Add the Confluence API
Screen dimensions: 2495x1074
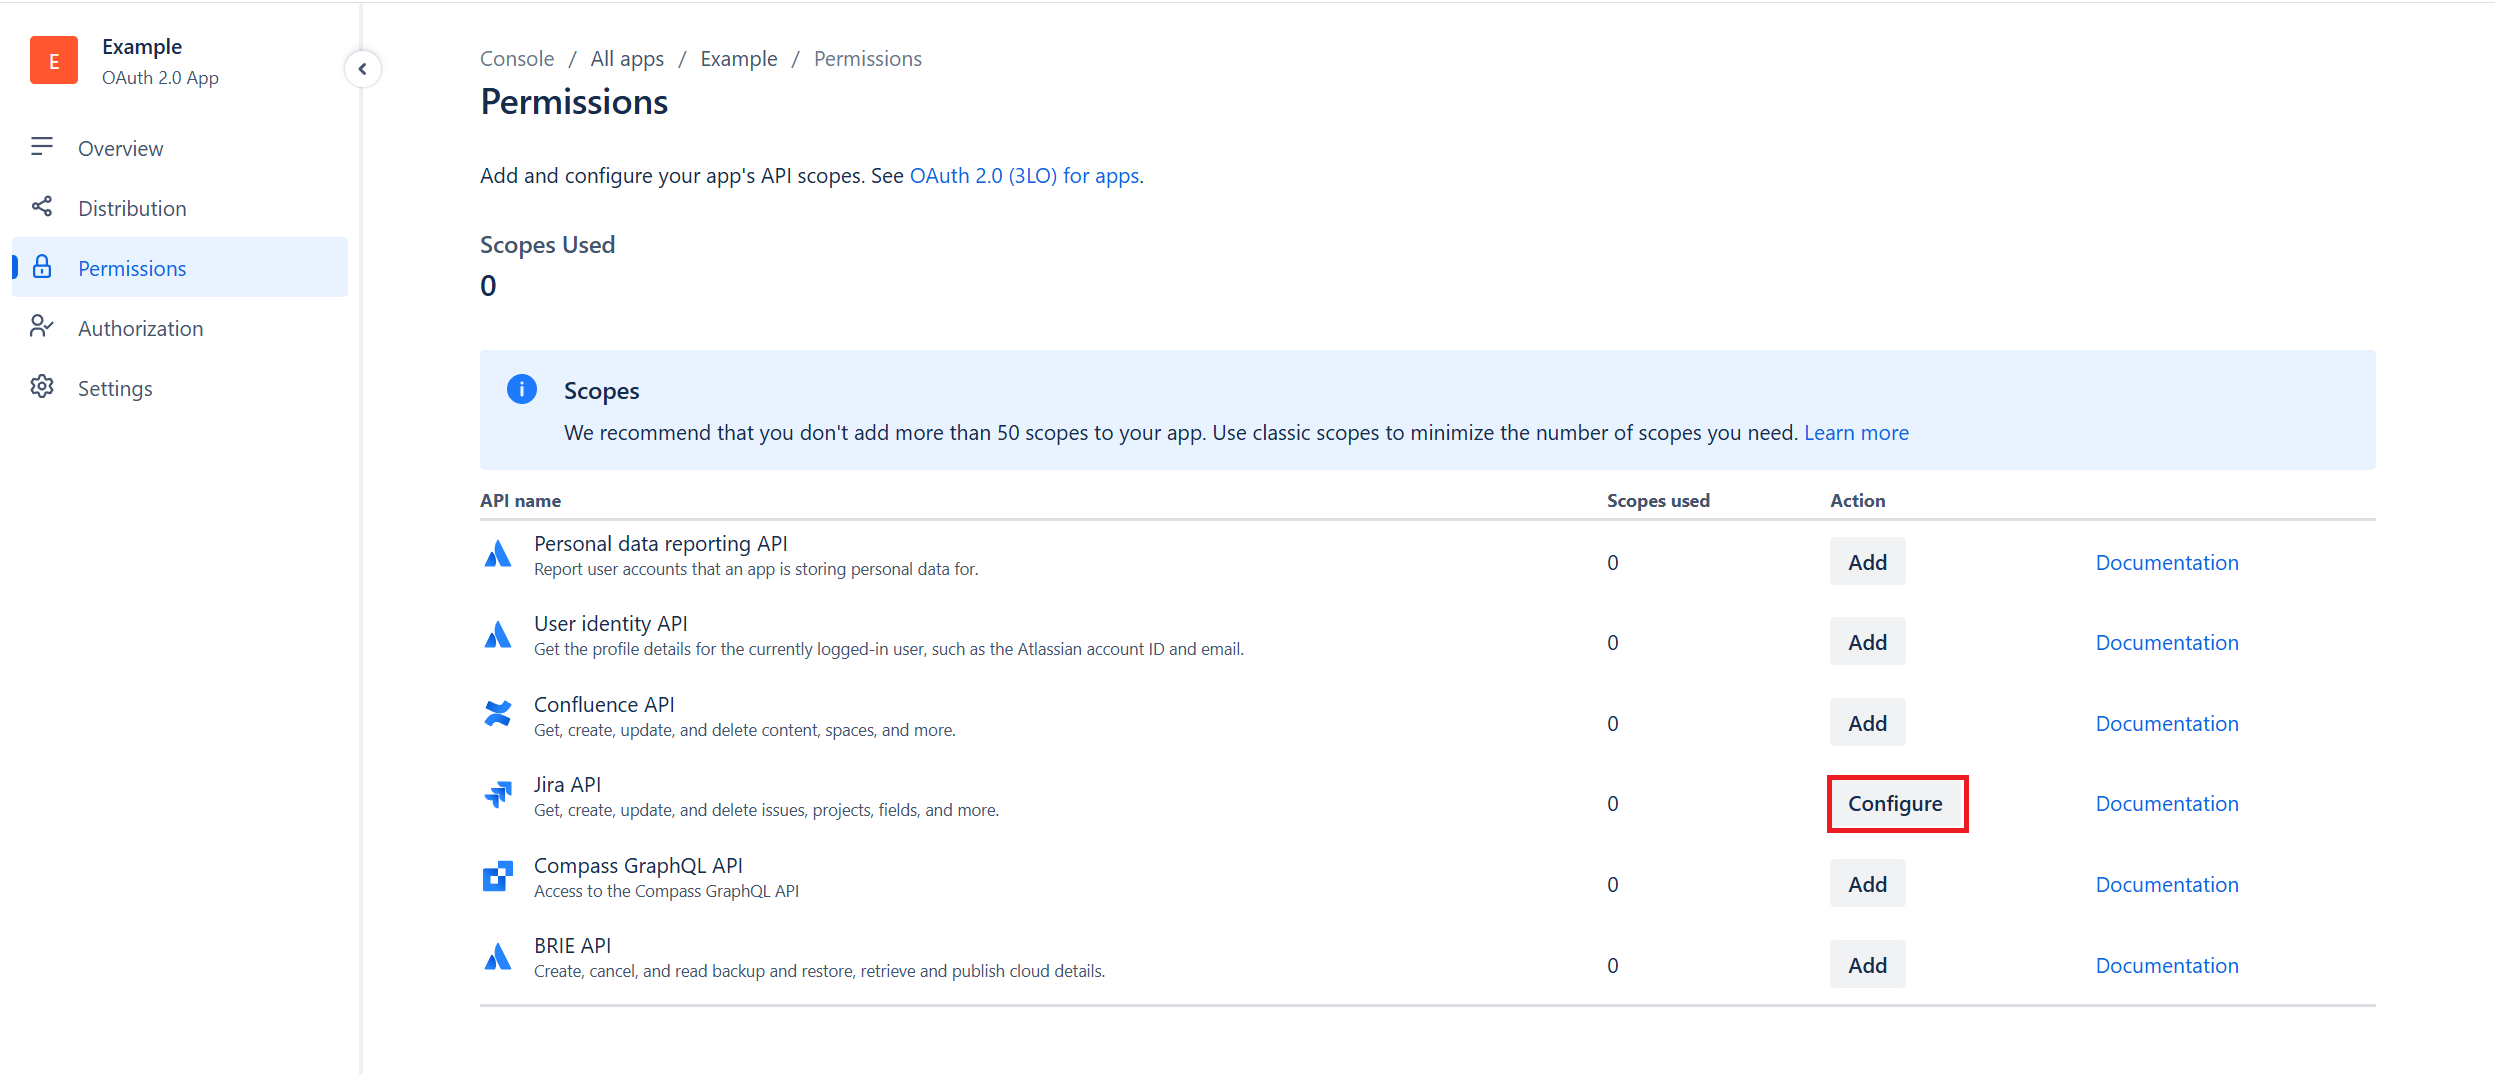click(x=1867, y=723)
